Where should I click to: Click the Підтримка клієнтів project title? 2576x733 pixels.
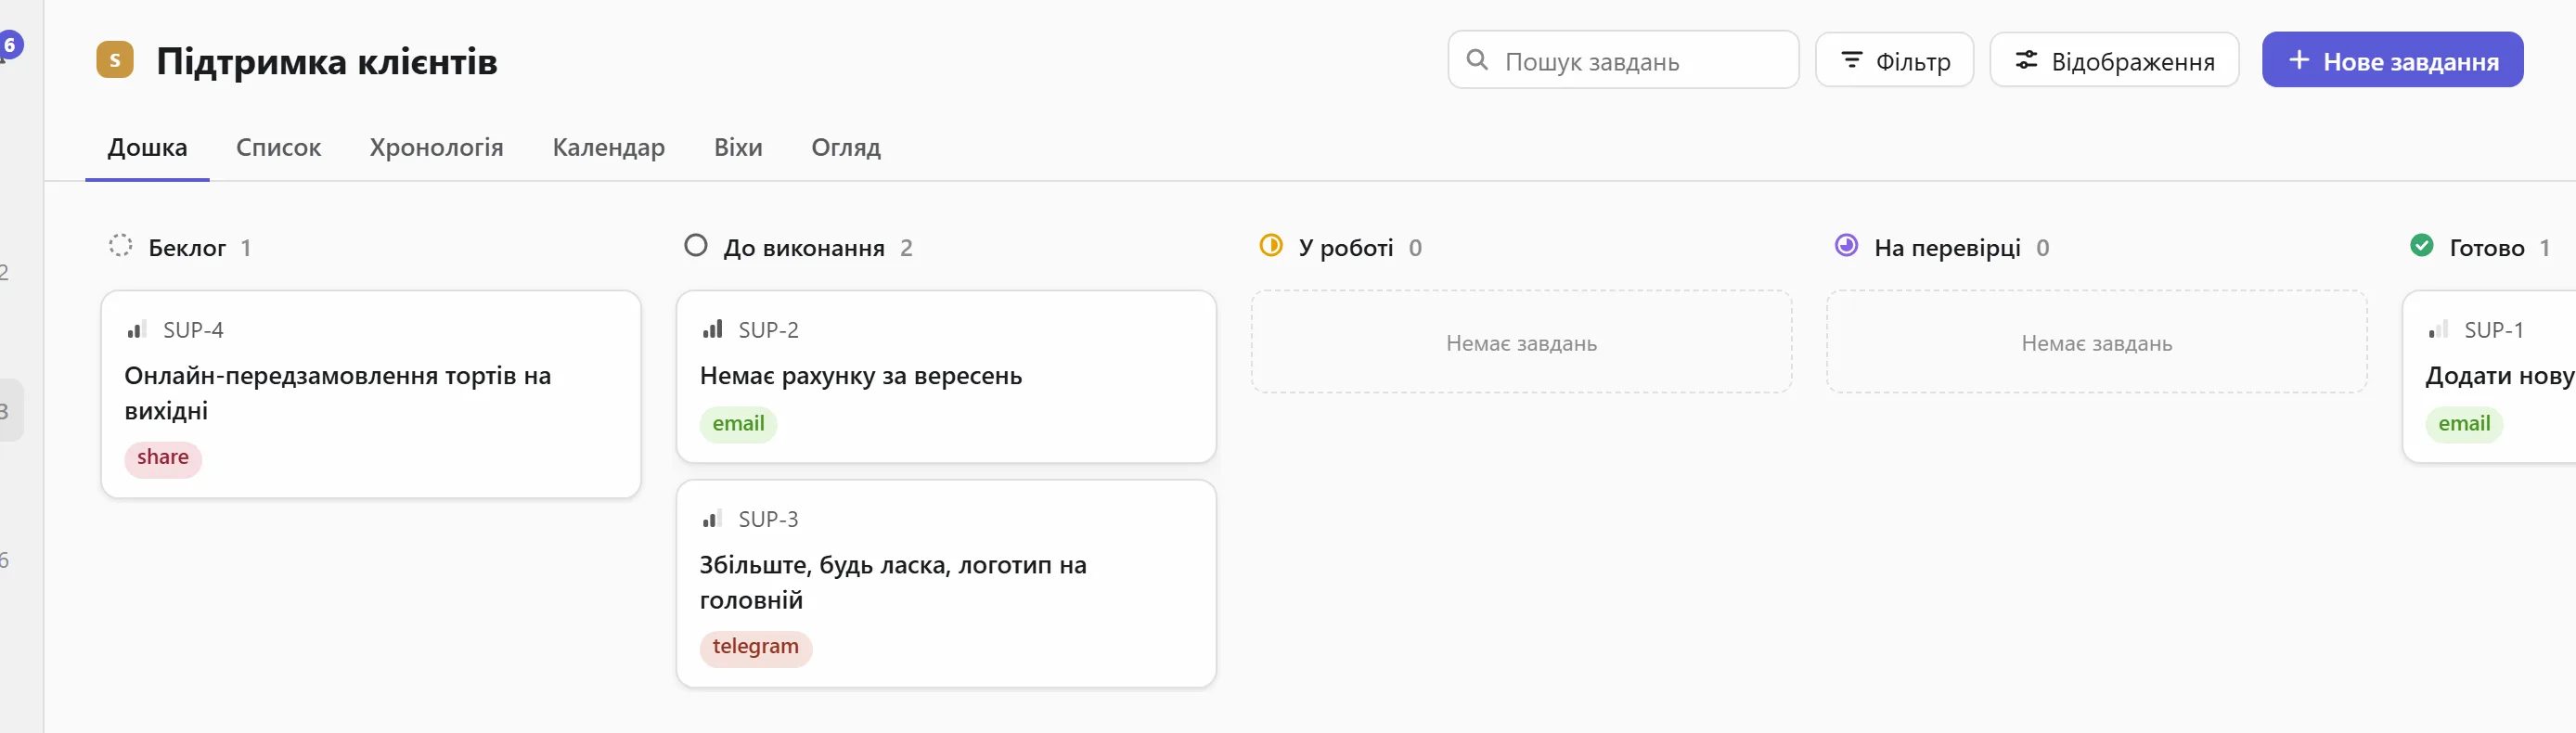[327, 61]
